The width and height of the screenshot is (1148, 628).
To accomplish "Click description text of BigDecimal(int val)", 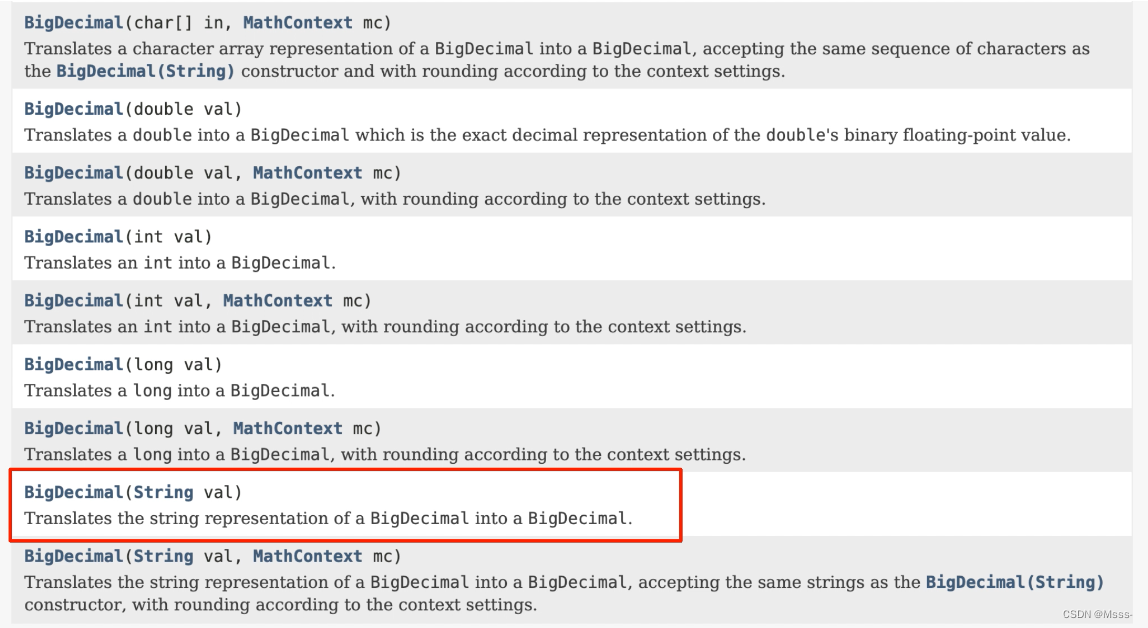I will (x=180, y=263).
